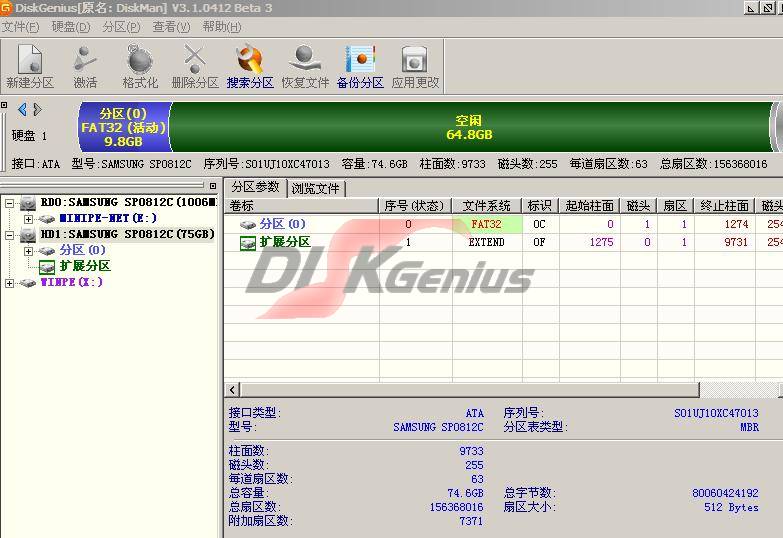Click the 1274 end cylinder value
Screen dimensions: 783x538
coord(736,224)
